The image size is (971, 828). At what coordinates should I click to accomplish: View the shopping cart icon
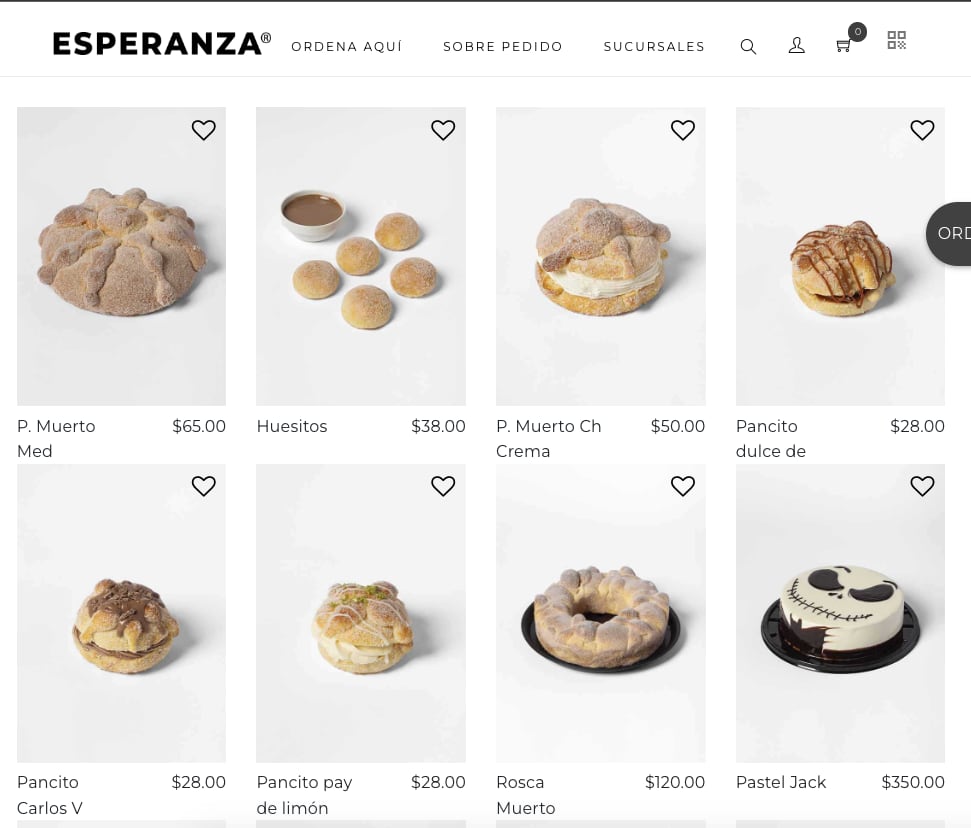[844, 46]
